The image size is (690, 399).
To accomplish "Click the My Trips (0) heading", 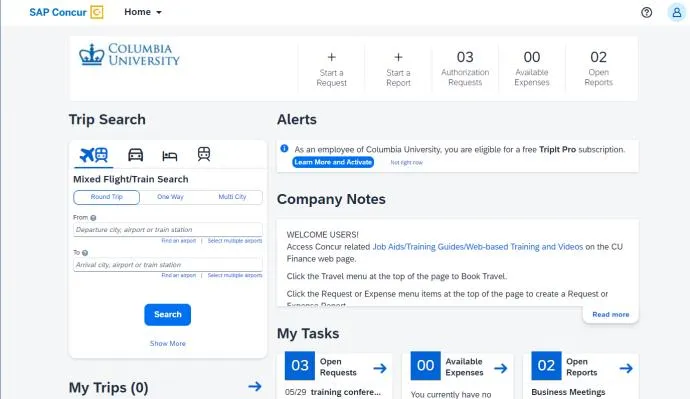I will (108, 388).
